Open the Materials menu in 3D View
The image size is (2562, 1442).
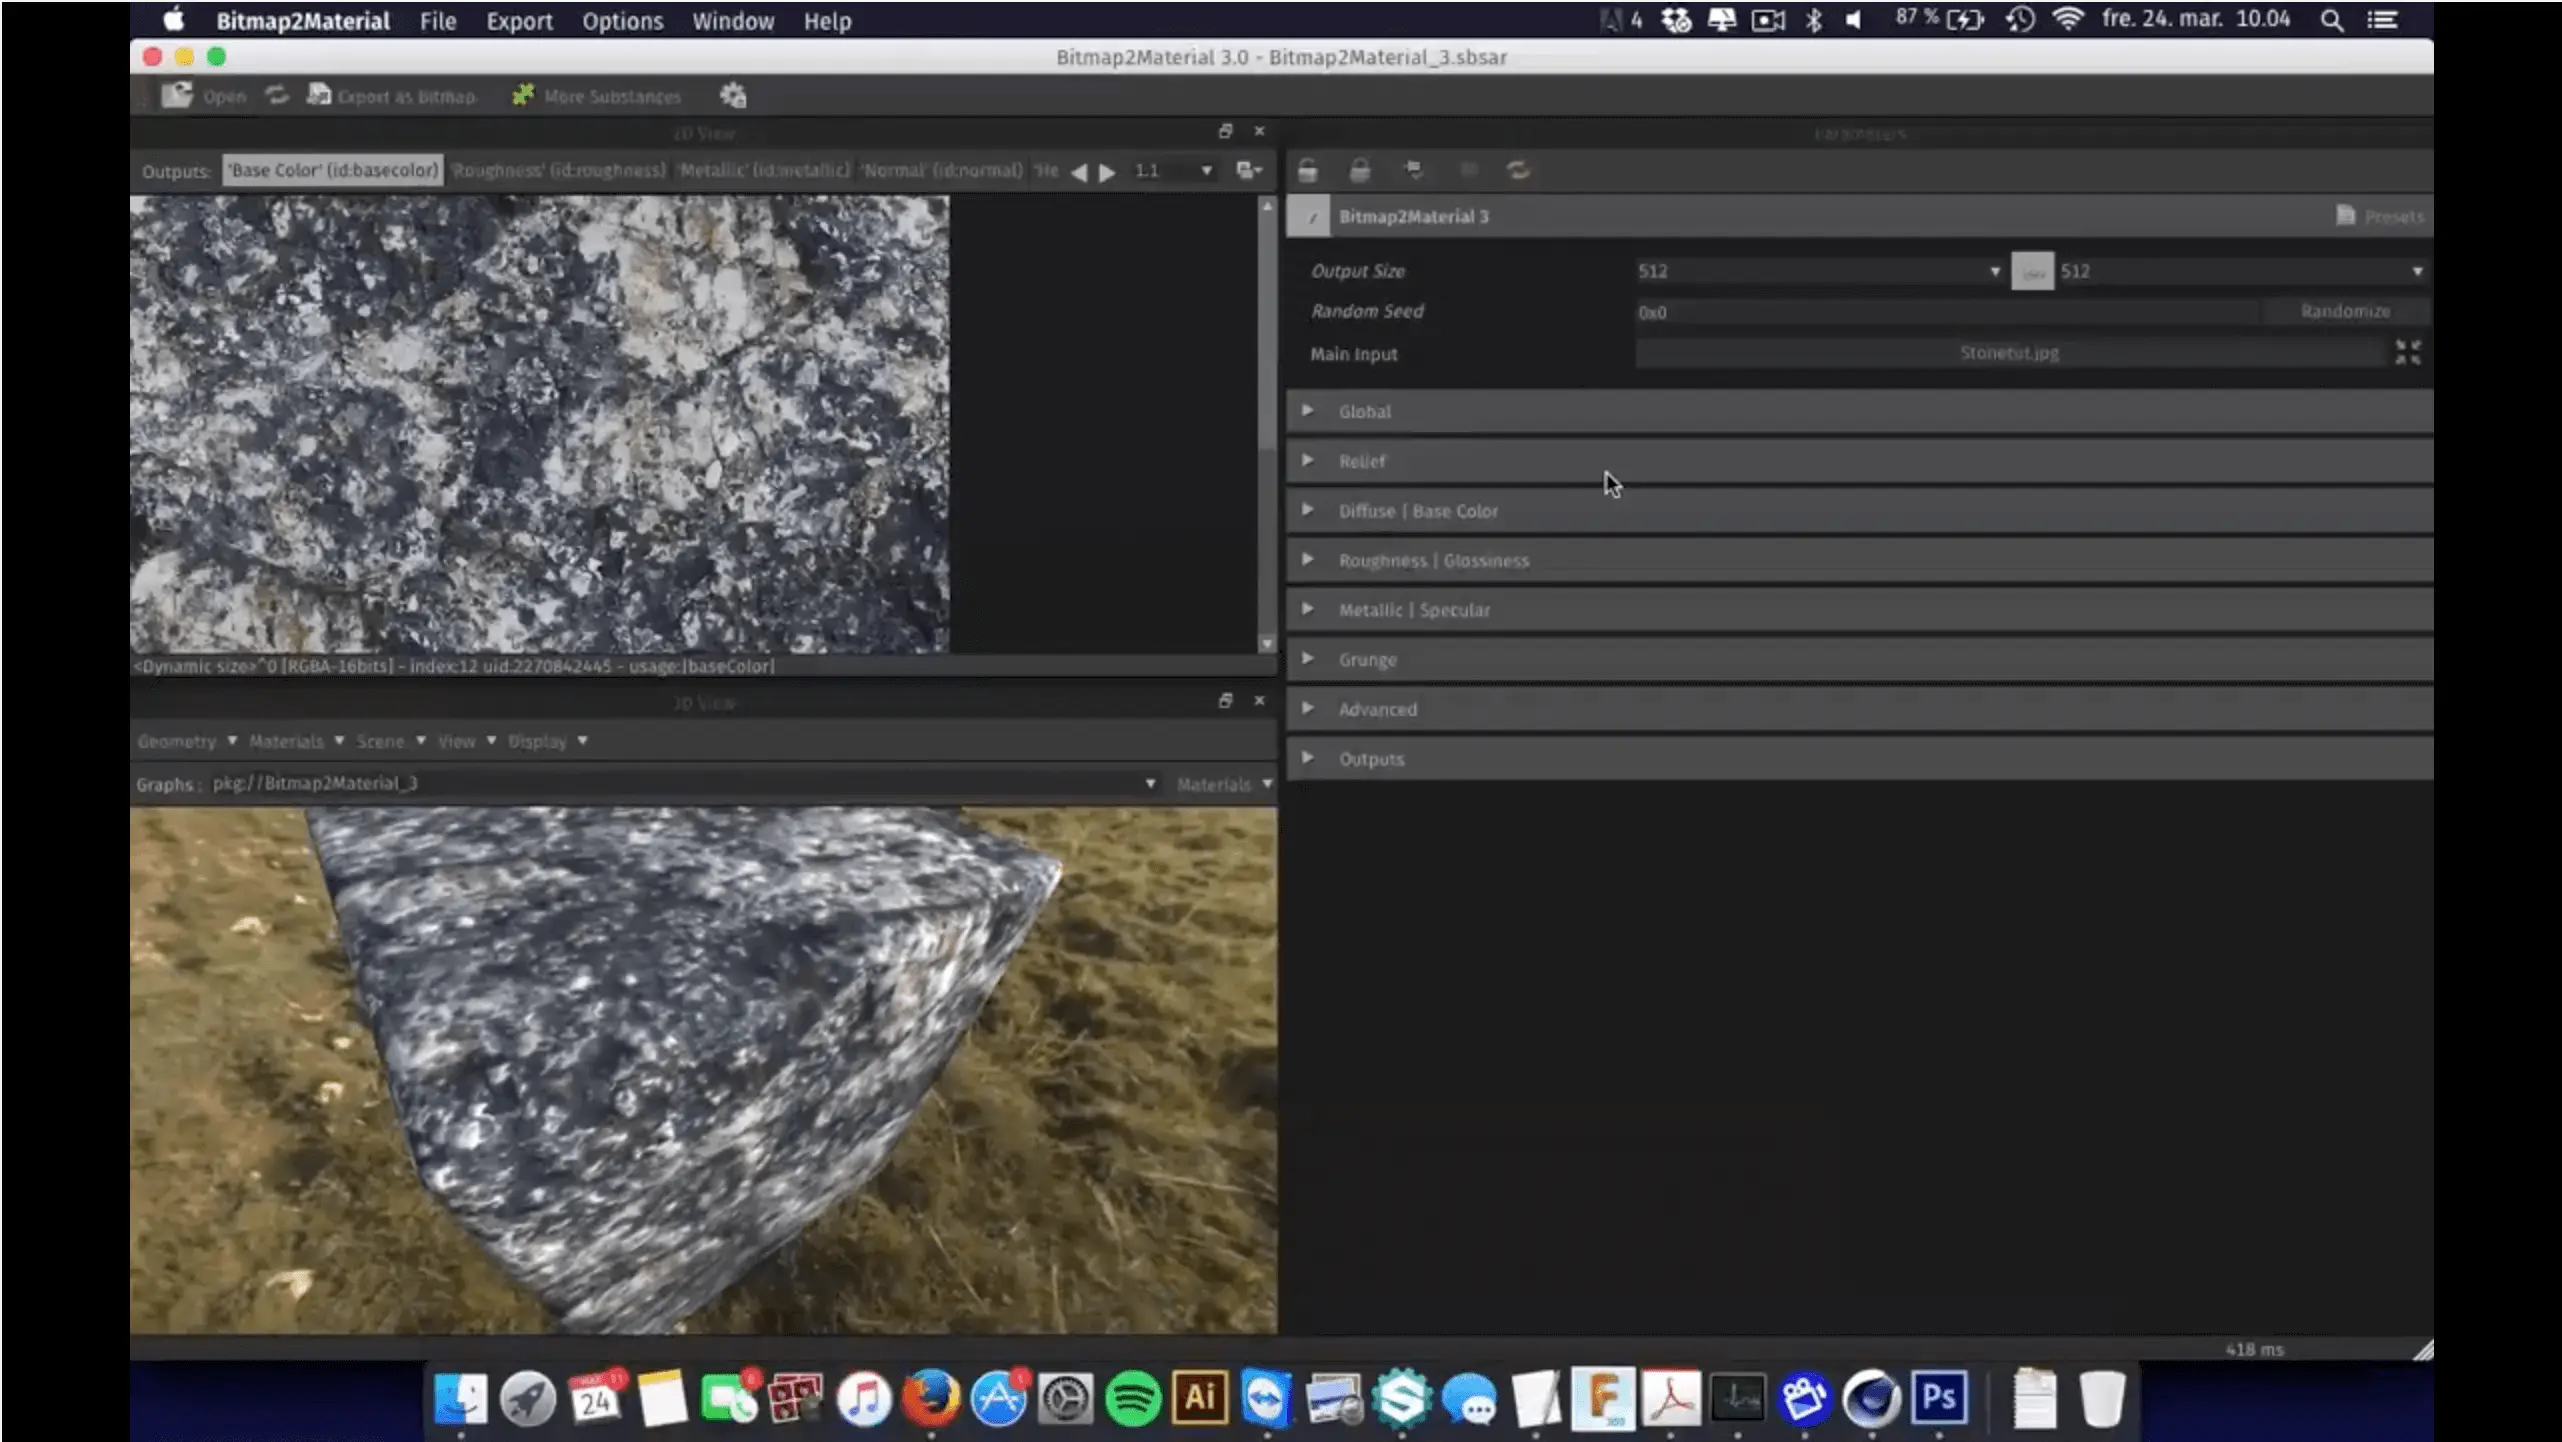296,741
